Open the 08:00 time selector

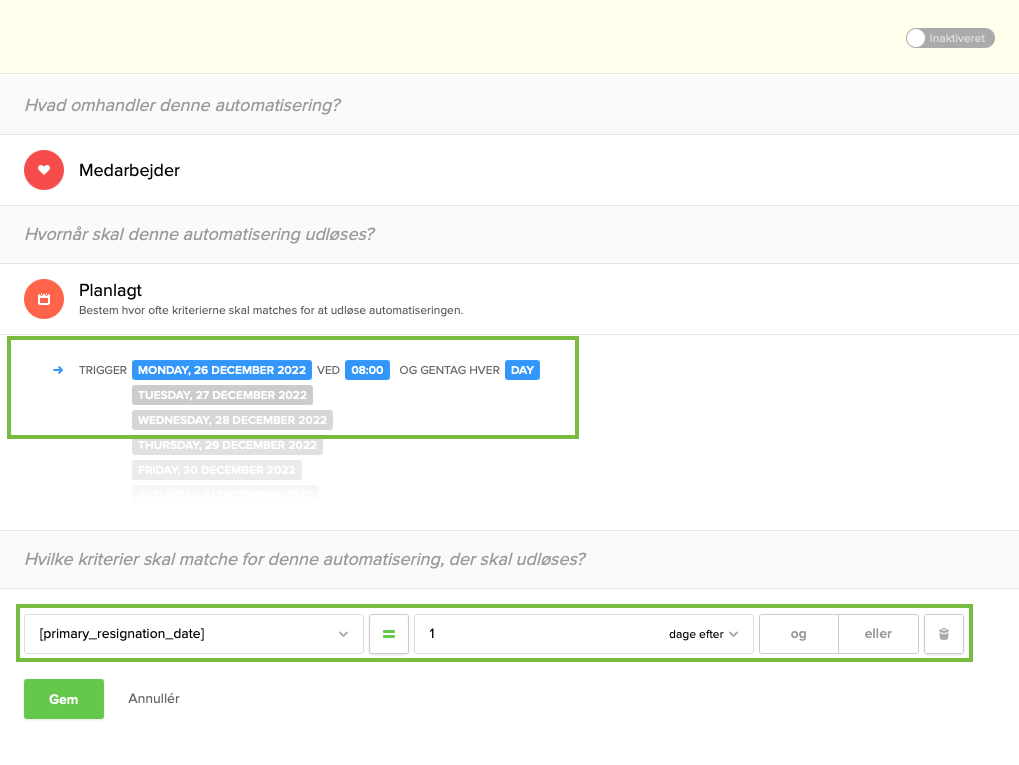[368, 369]
